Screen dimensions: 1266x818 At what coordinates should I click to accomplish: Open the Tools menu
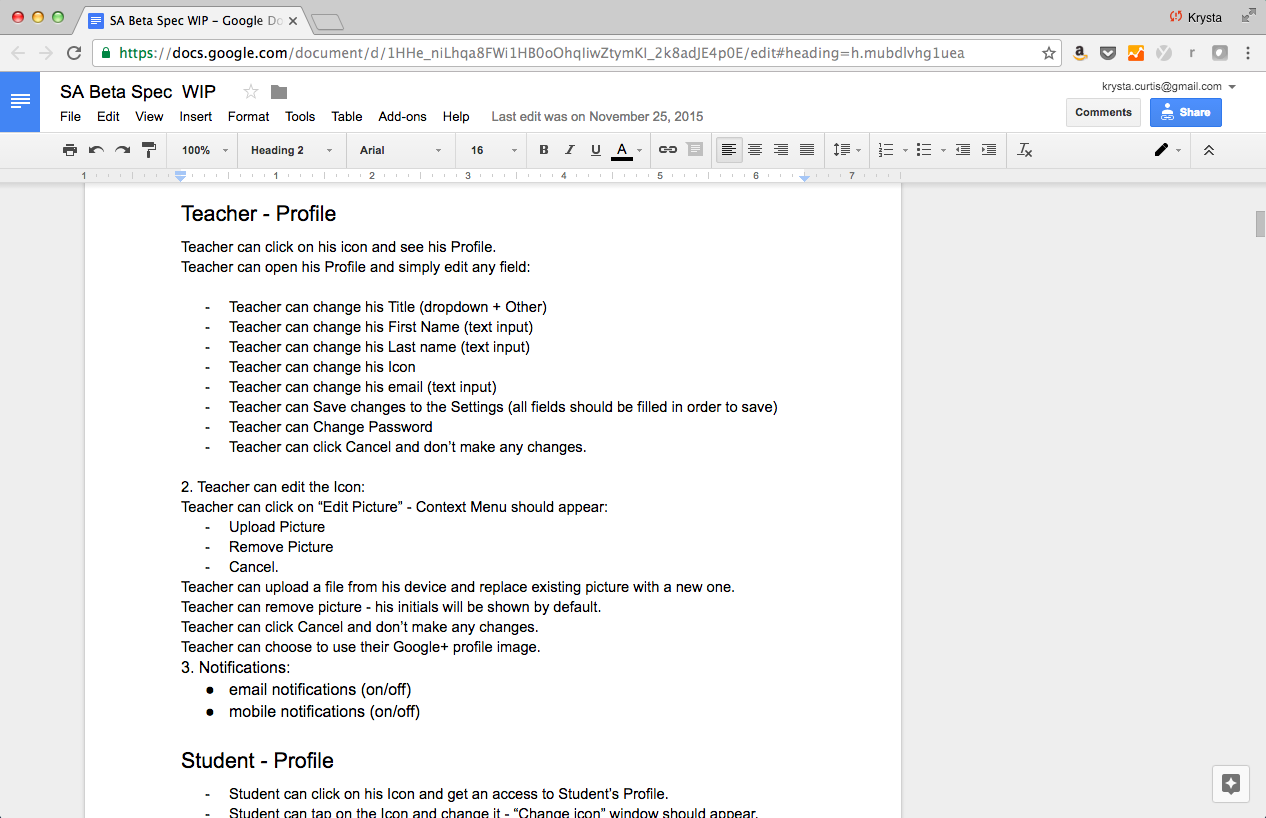click(300, 116)
